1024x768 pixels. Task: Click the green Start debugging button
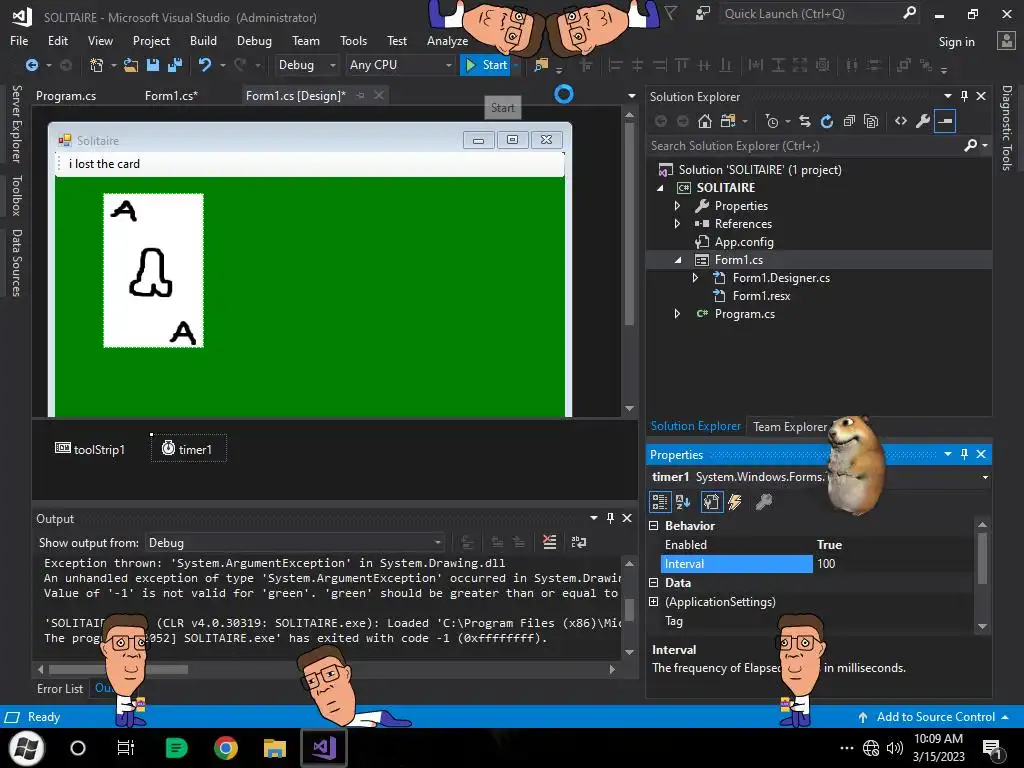[x=486, y=65]
